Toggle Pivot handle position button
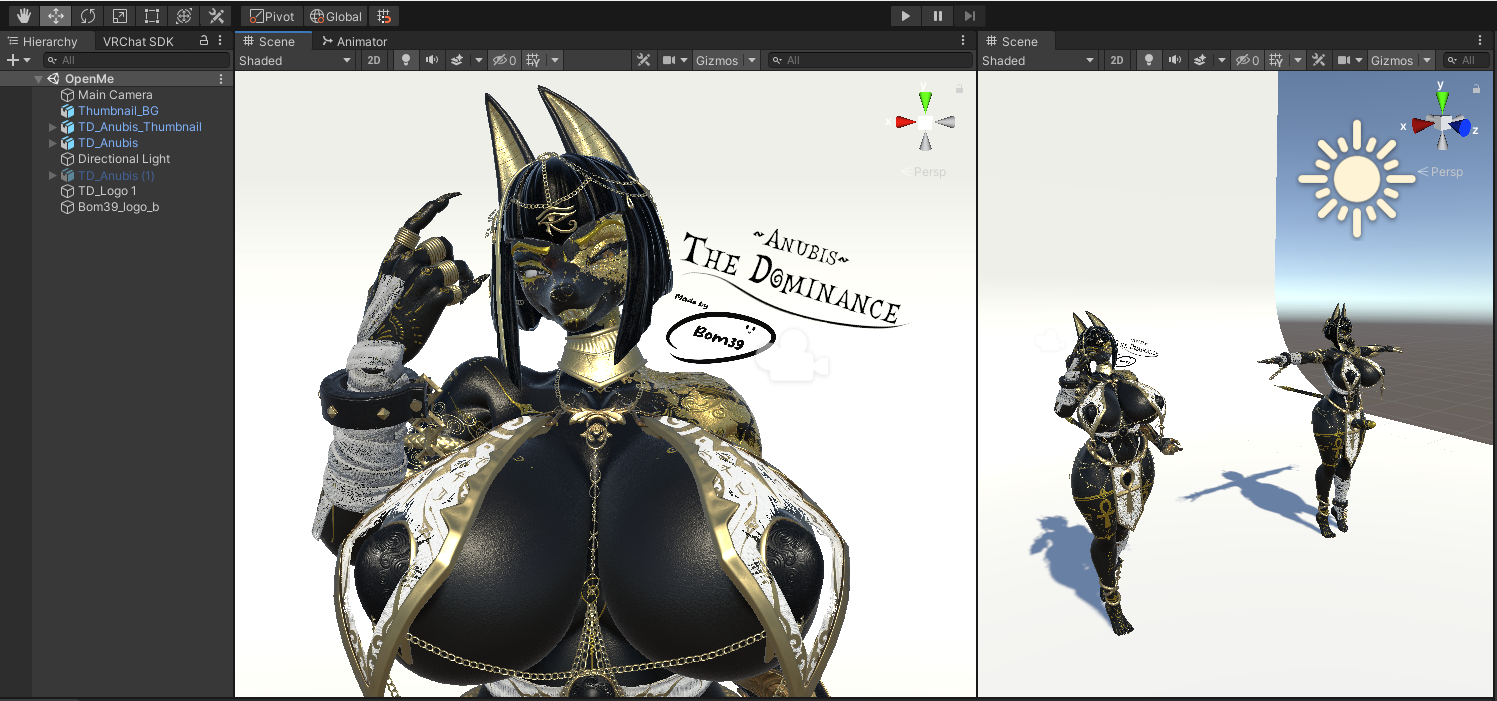This screenshot has width=1497, height=701. [271, 16]
